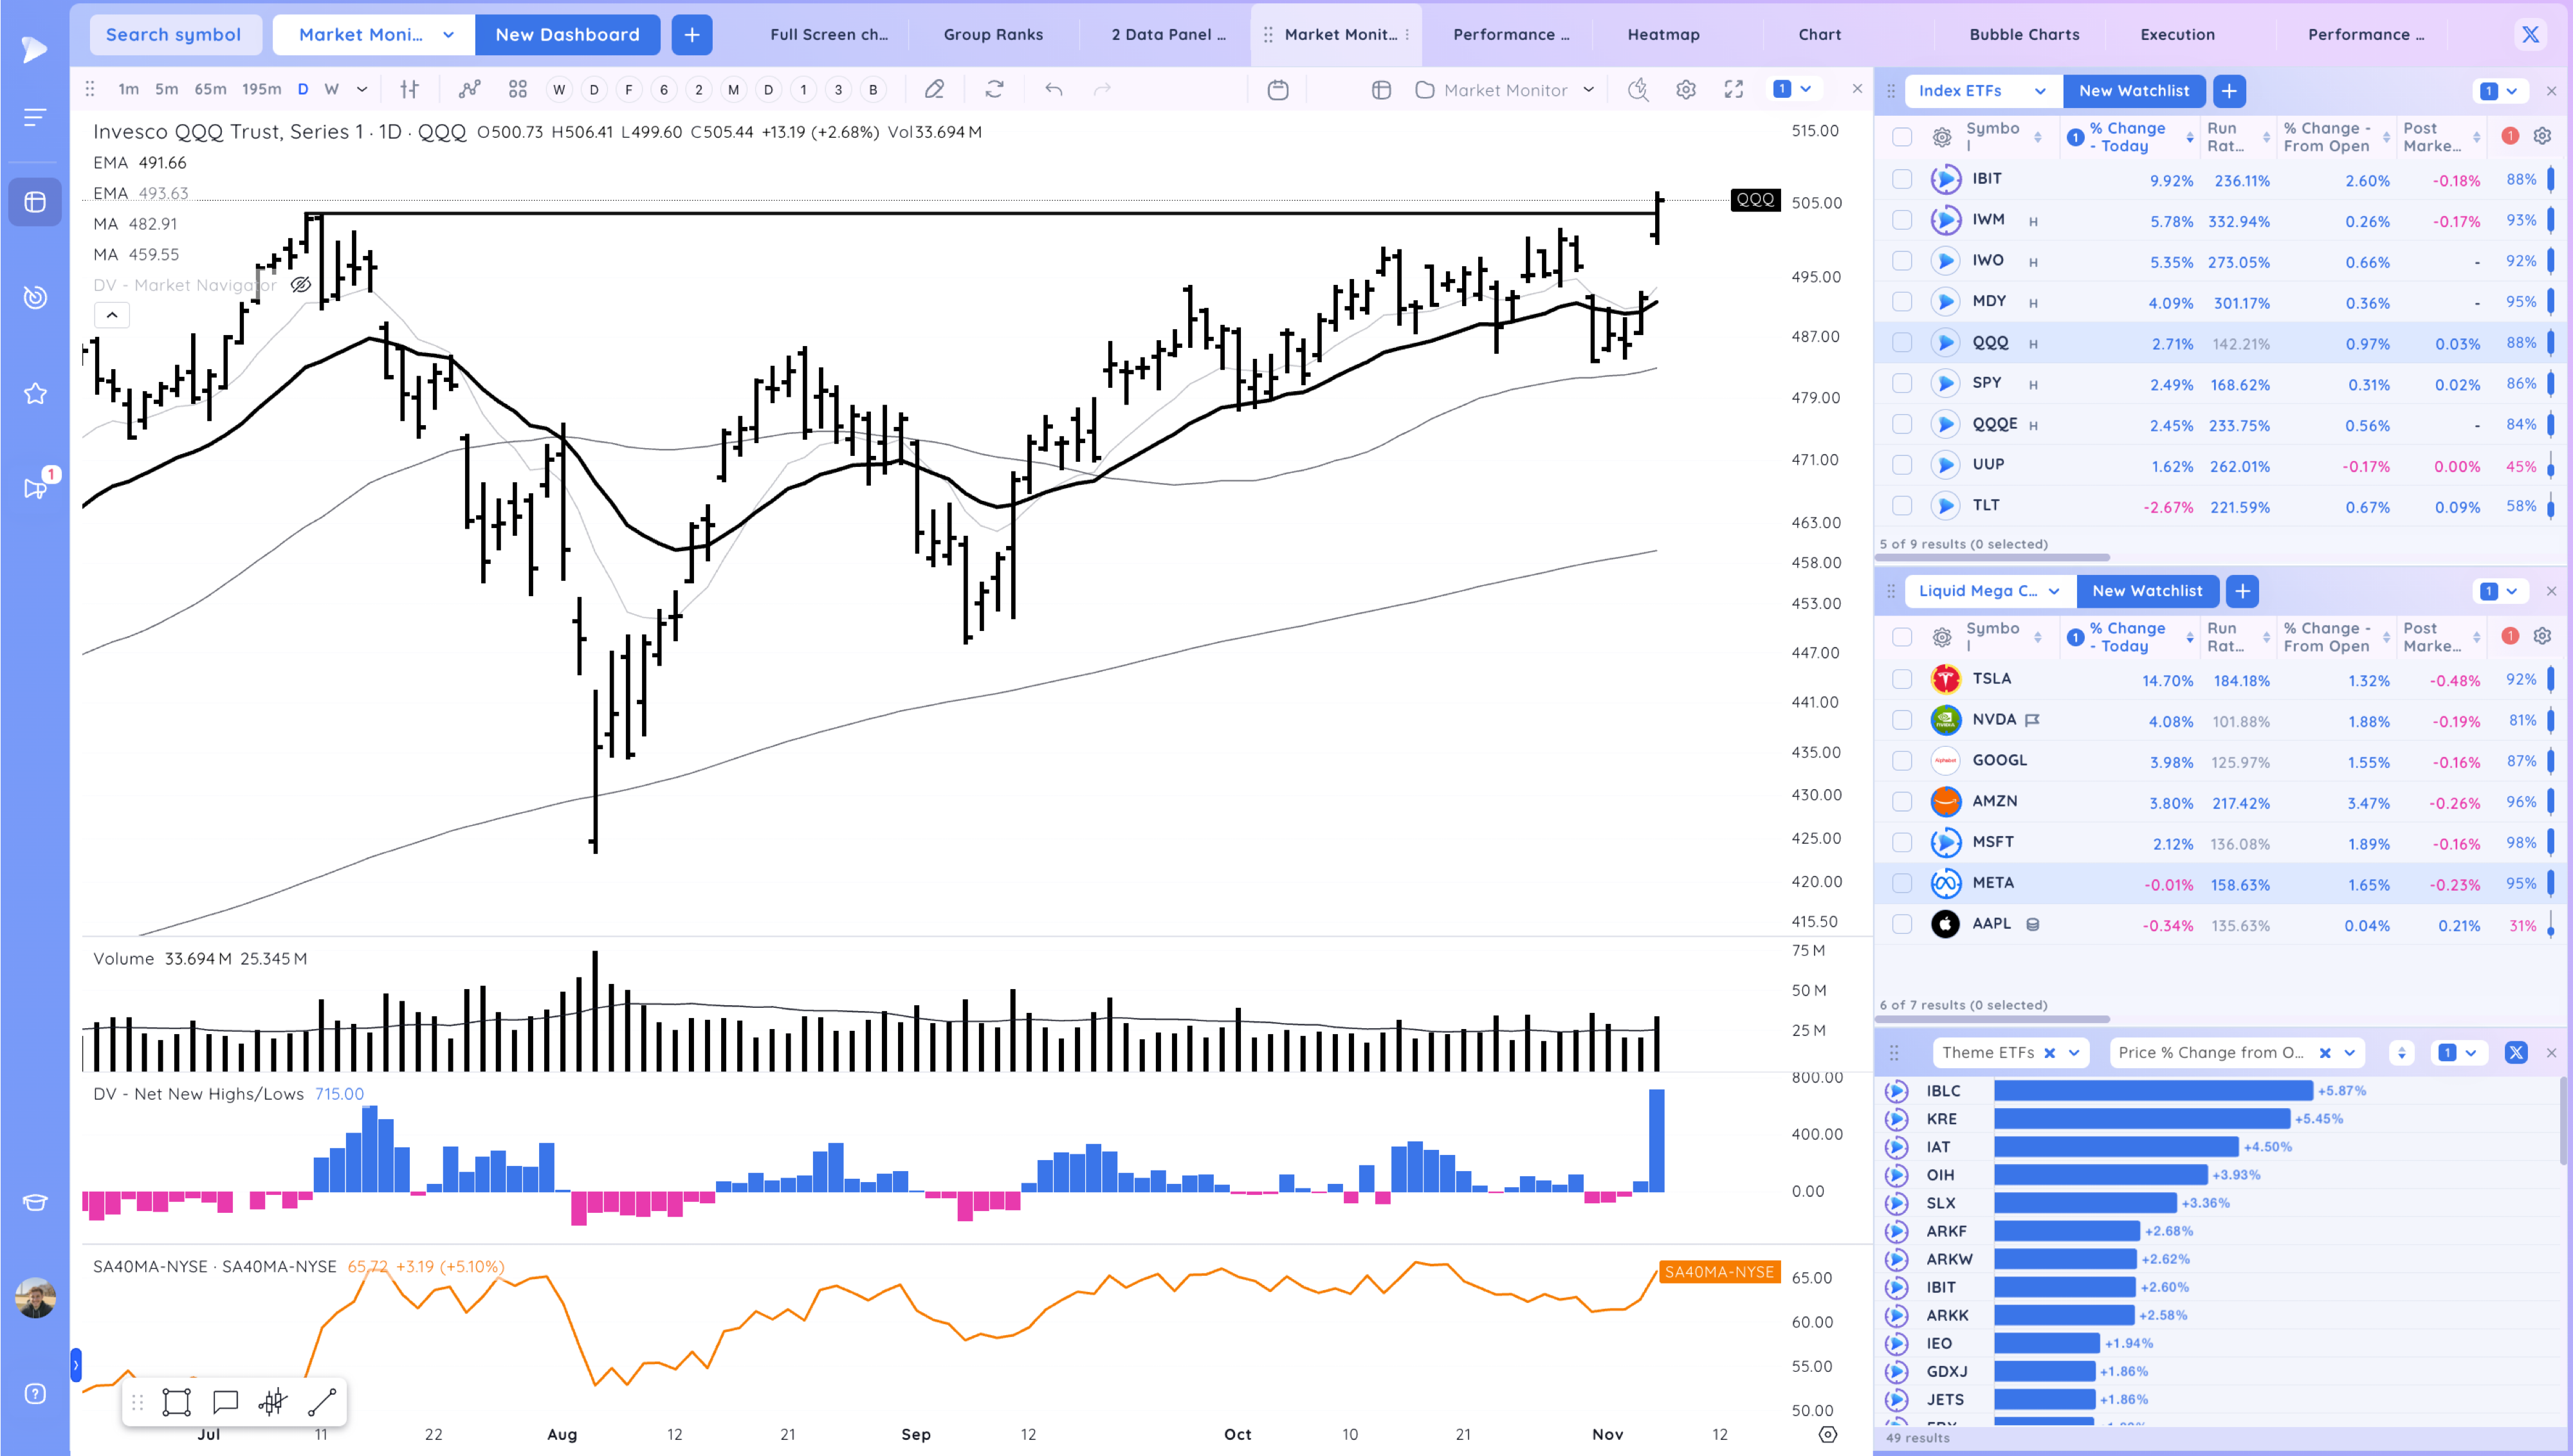The image size is (2573, 1456).
Task: Toggle chart fullscreen mode icon
Action: [1734, 90]
